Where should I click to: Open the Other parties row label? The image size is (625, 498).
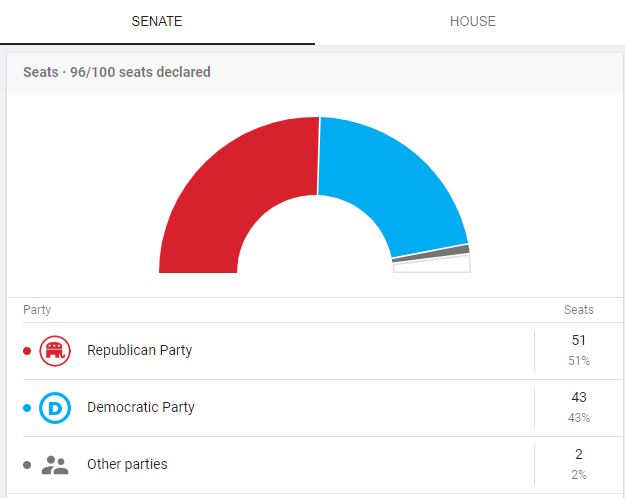(x=127, y=464)
